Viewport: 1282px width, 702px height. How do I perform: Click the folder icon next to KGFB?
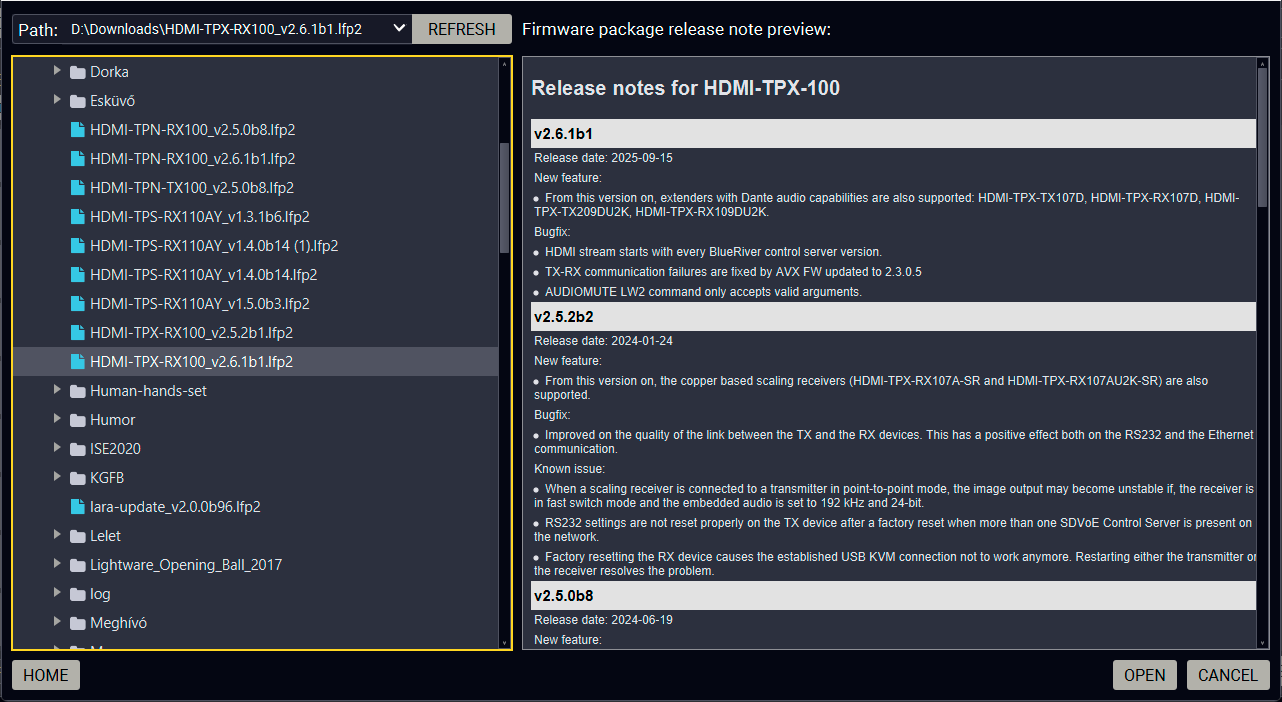(77, 477)
